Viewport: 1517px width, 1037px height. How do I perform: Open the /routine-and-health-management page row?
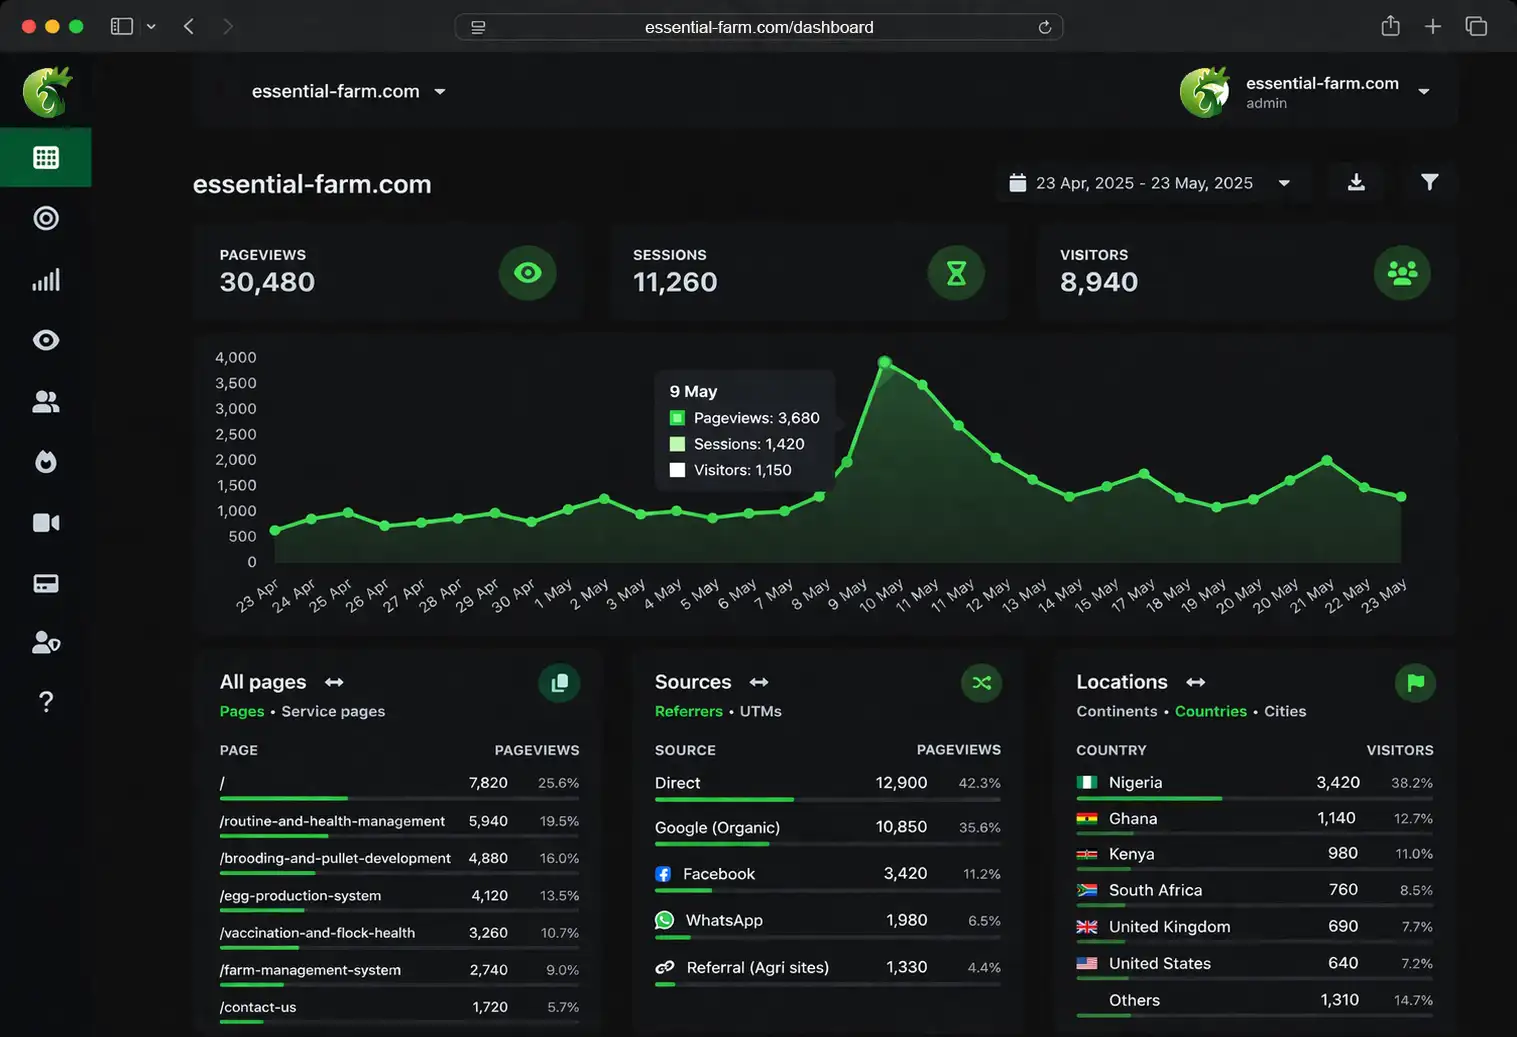(399, 823)
